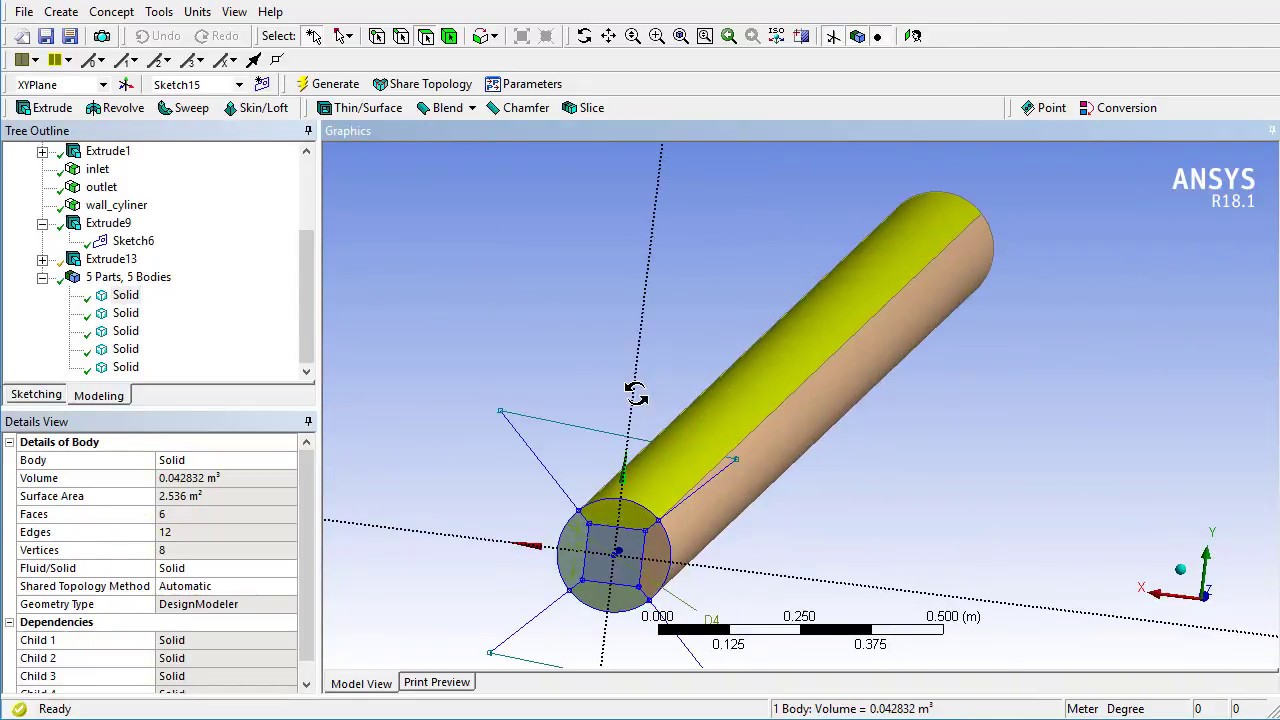Select the Chamfer tool
The width and height of the screenshot is (1280, 720).
pyautogui.click(x=517, y=108)
